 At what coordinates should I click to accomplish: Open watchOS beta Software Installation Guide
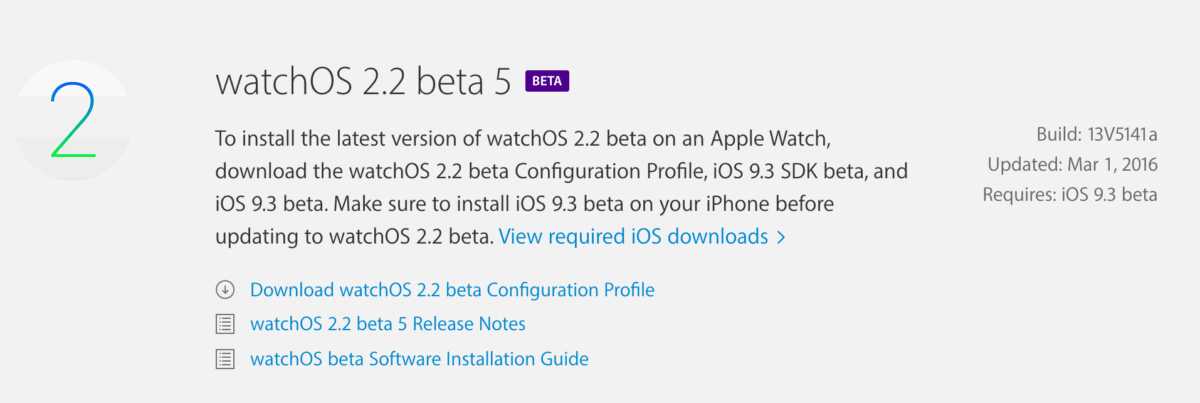coord(419,358)
